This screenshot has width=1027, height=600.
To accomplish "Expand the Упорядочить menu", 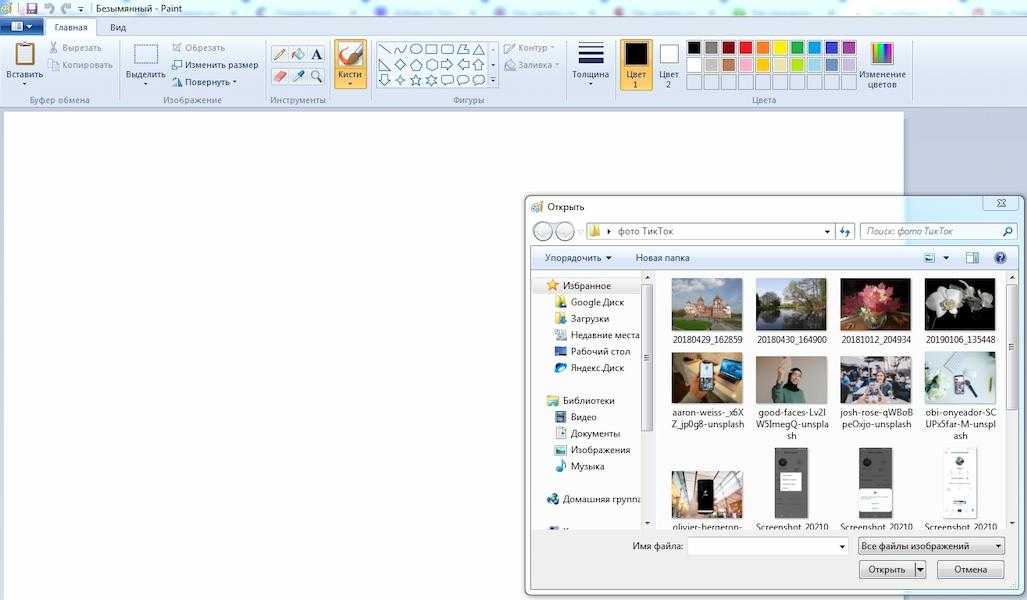I will (578, 258).
